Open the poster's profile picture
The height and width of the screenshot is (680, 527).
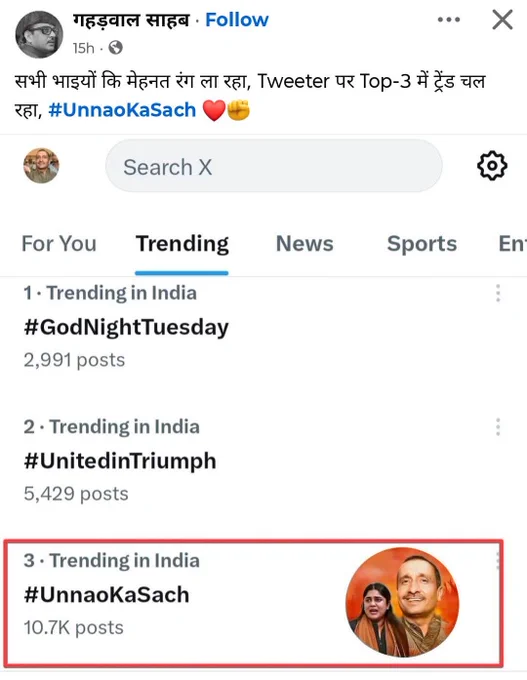click(39, 35)
